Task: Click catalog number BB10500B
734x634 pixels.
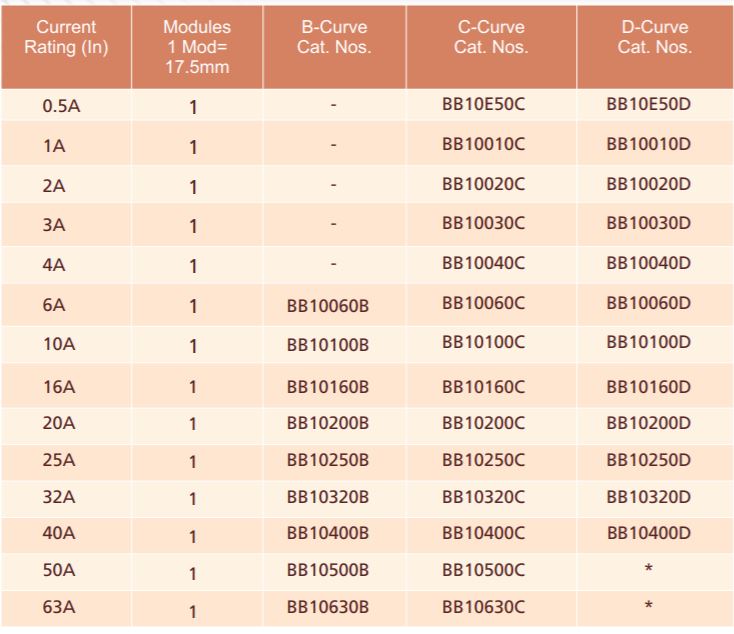Action: [328, 570]
